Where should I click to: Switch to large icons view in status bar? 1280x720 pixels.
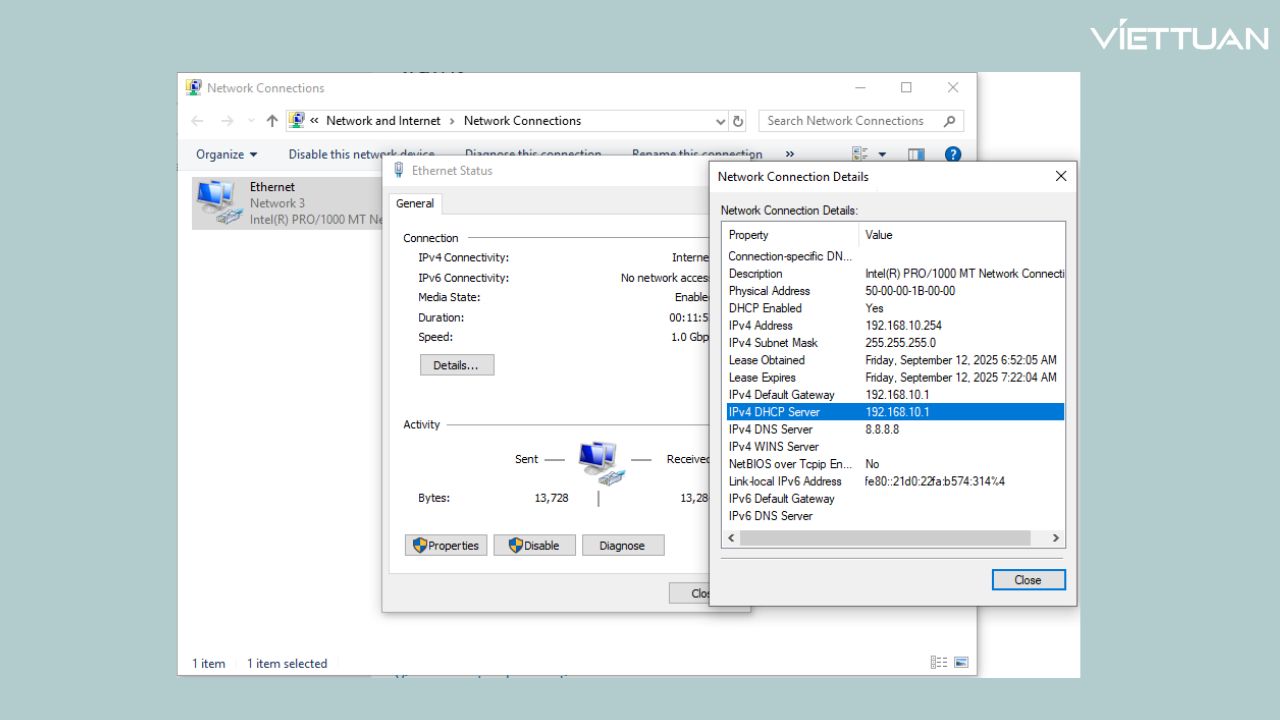961,663
